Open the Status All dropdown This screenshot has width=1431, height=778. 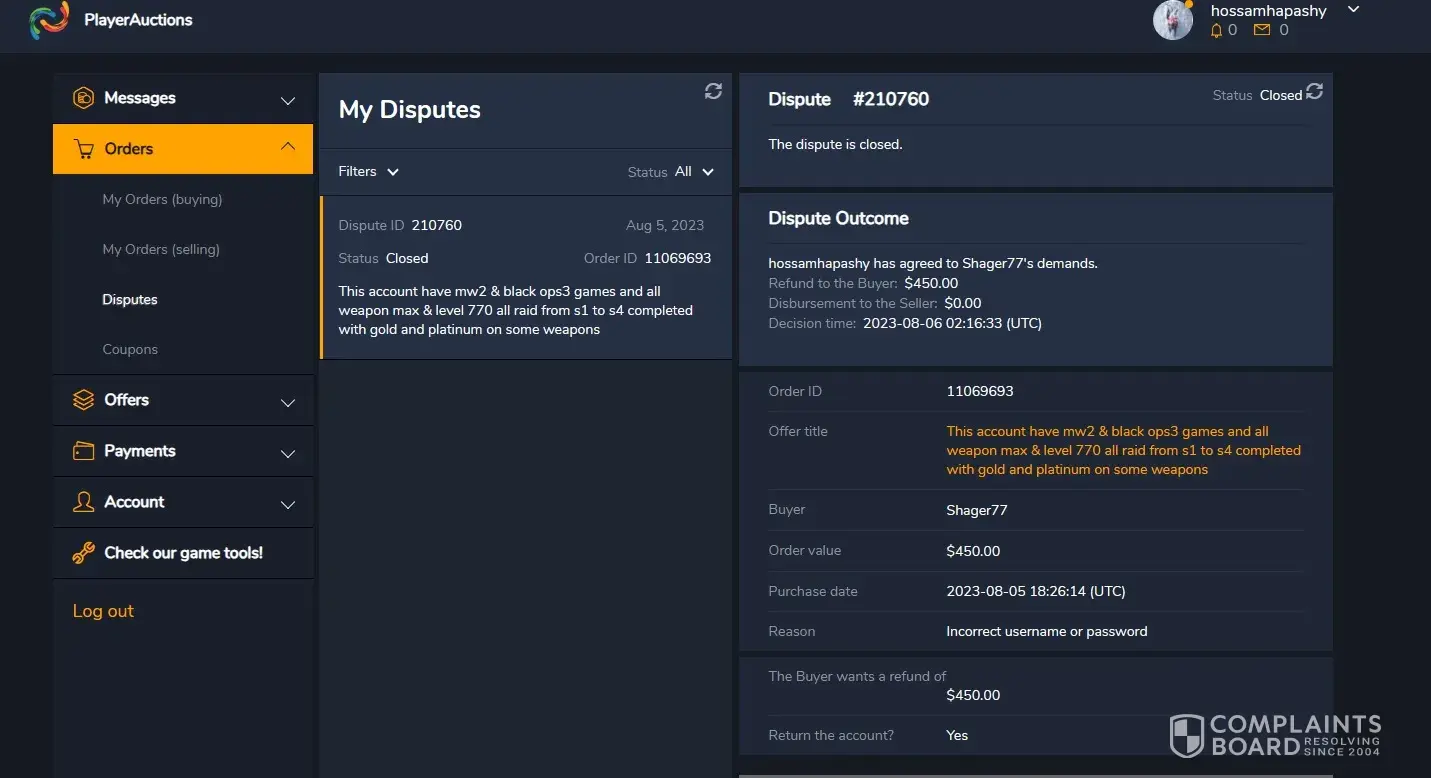coord(694,172)
